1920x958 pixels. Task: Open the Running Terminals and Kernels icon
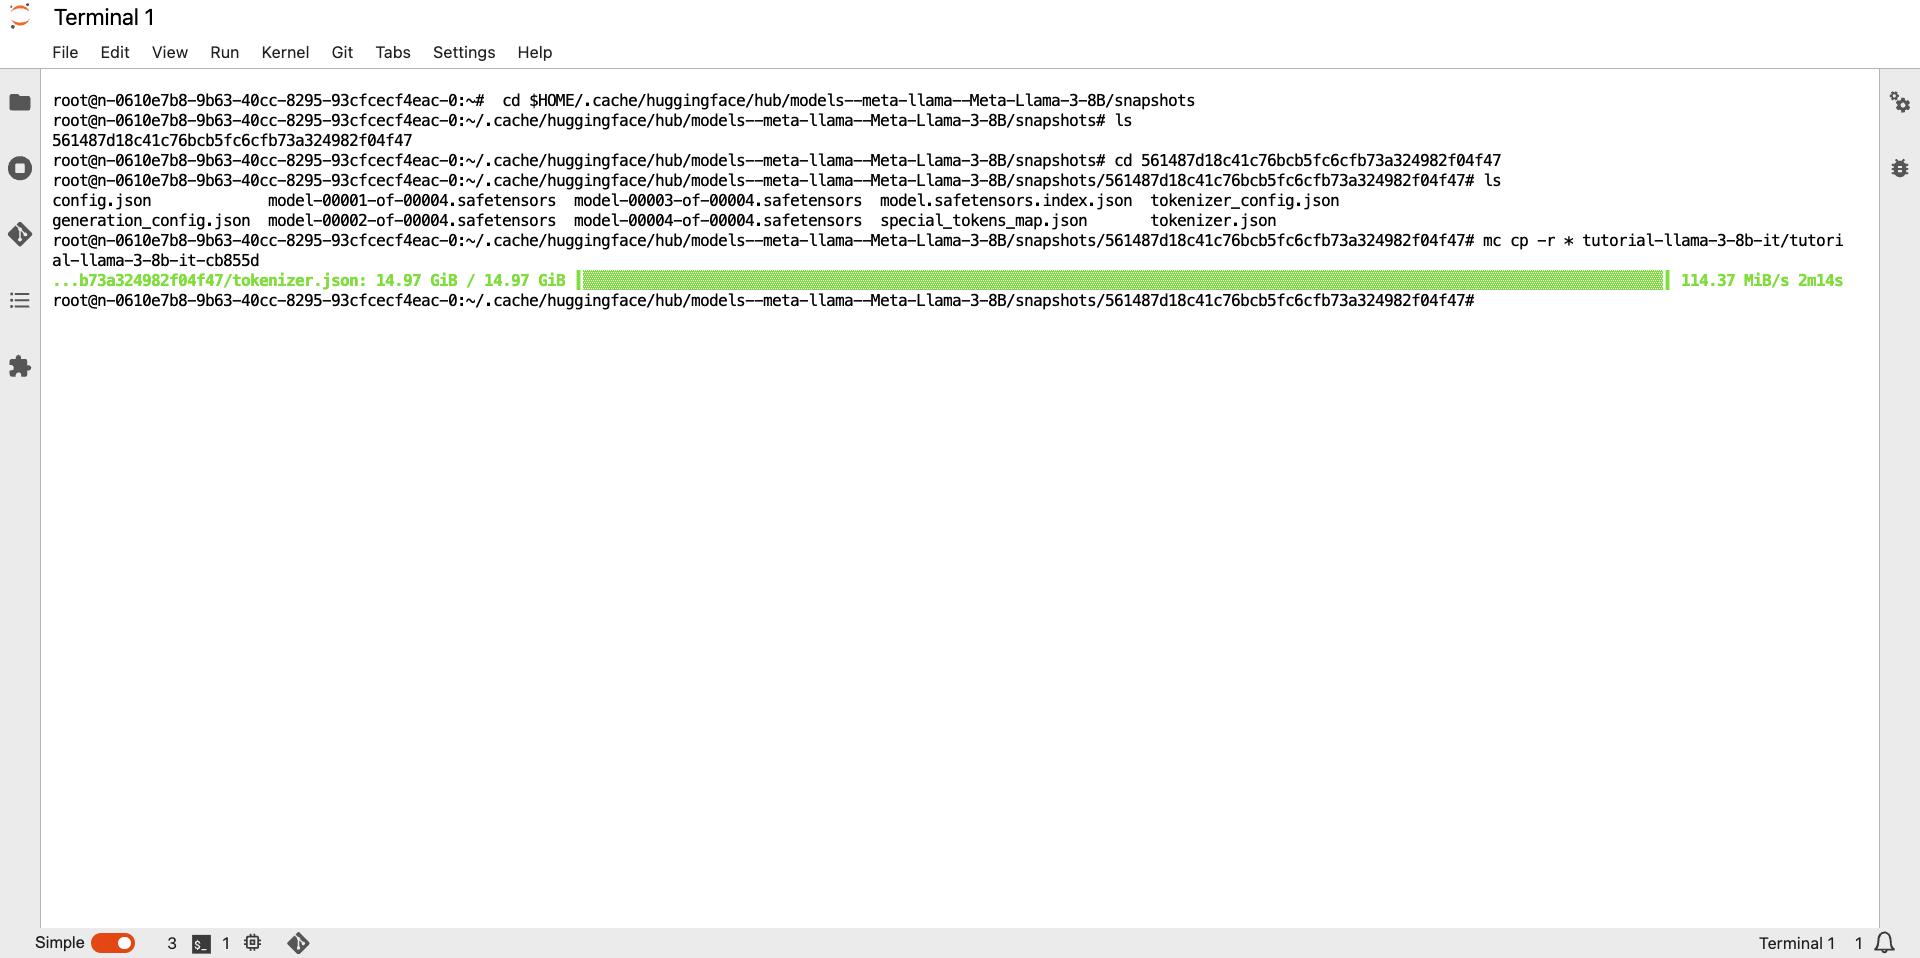point(20,168)
